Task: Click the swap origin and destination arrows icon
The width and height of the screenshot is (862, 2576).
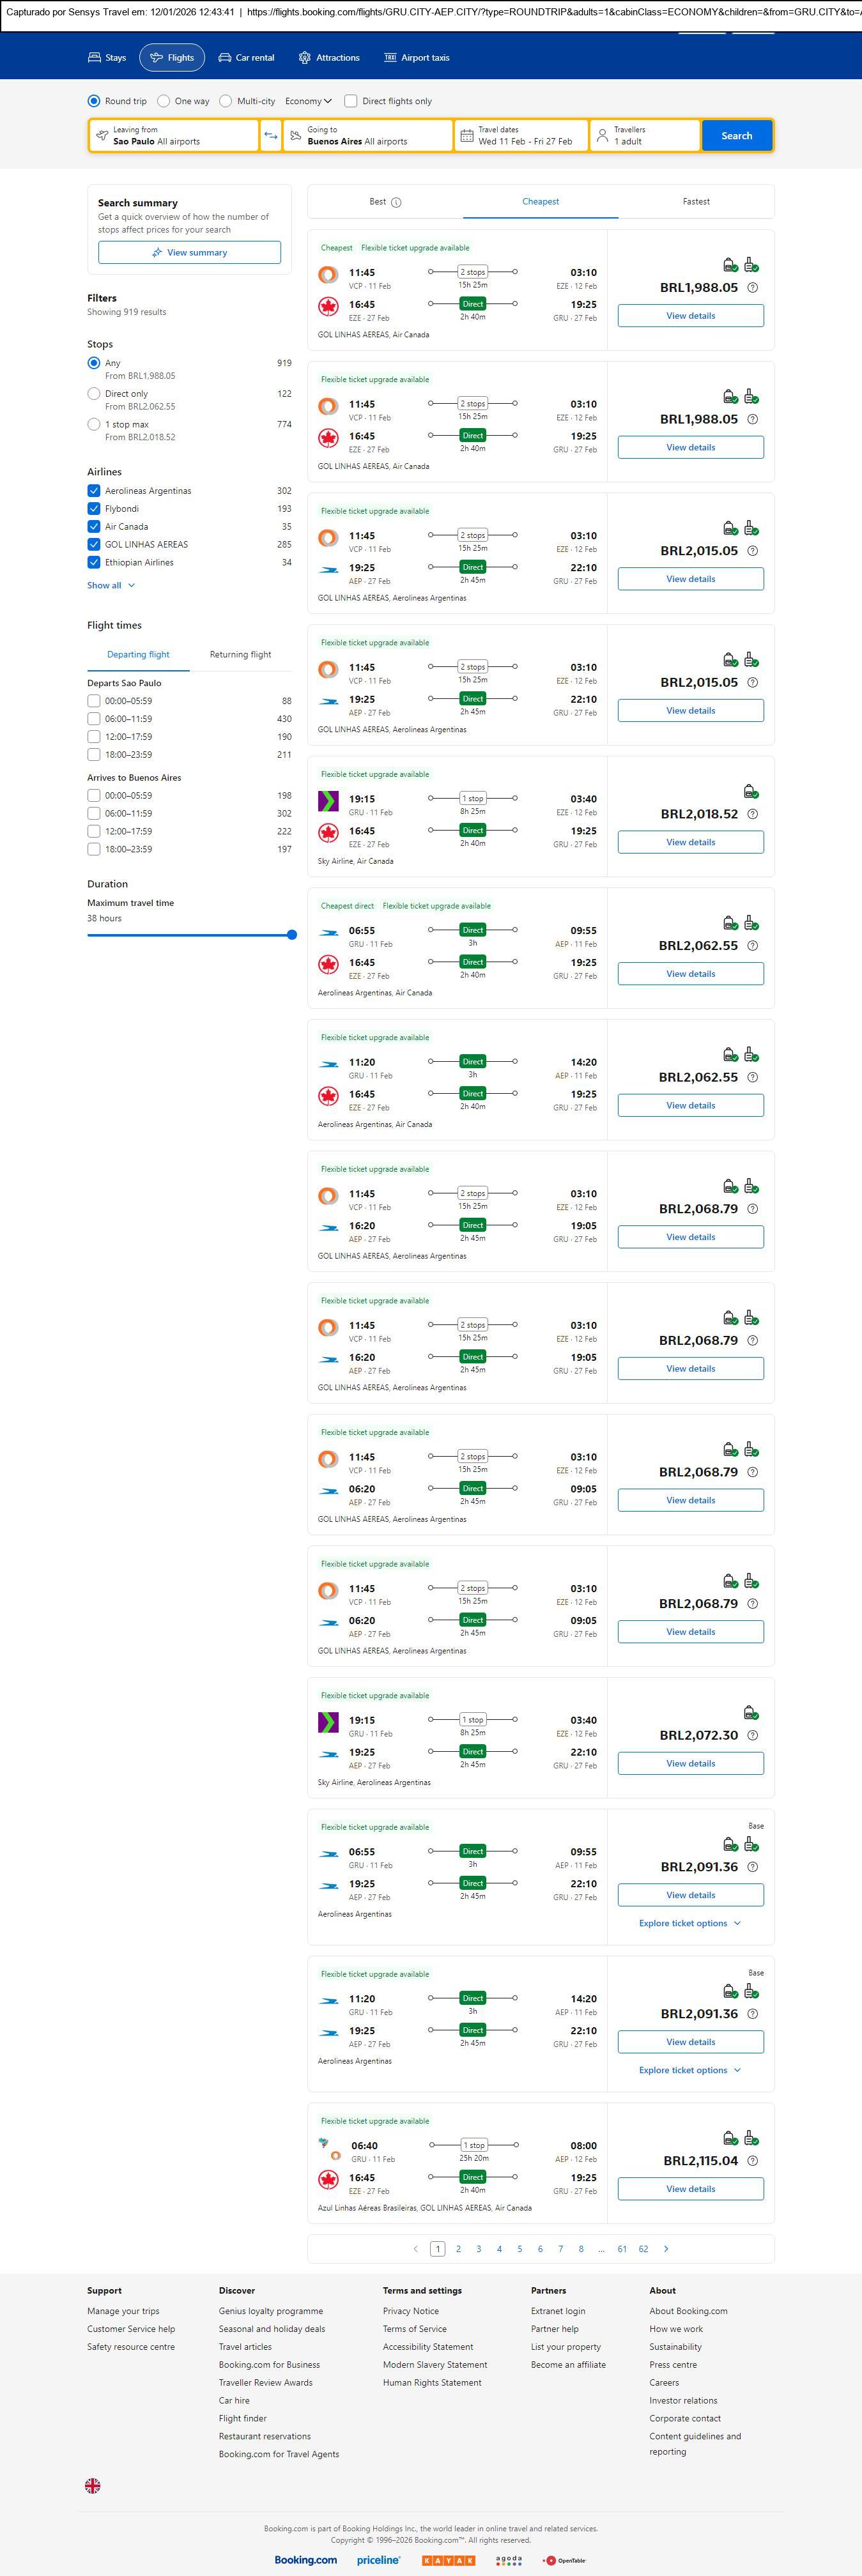Action: pos(270,136)
